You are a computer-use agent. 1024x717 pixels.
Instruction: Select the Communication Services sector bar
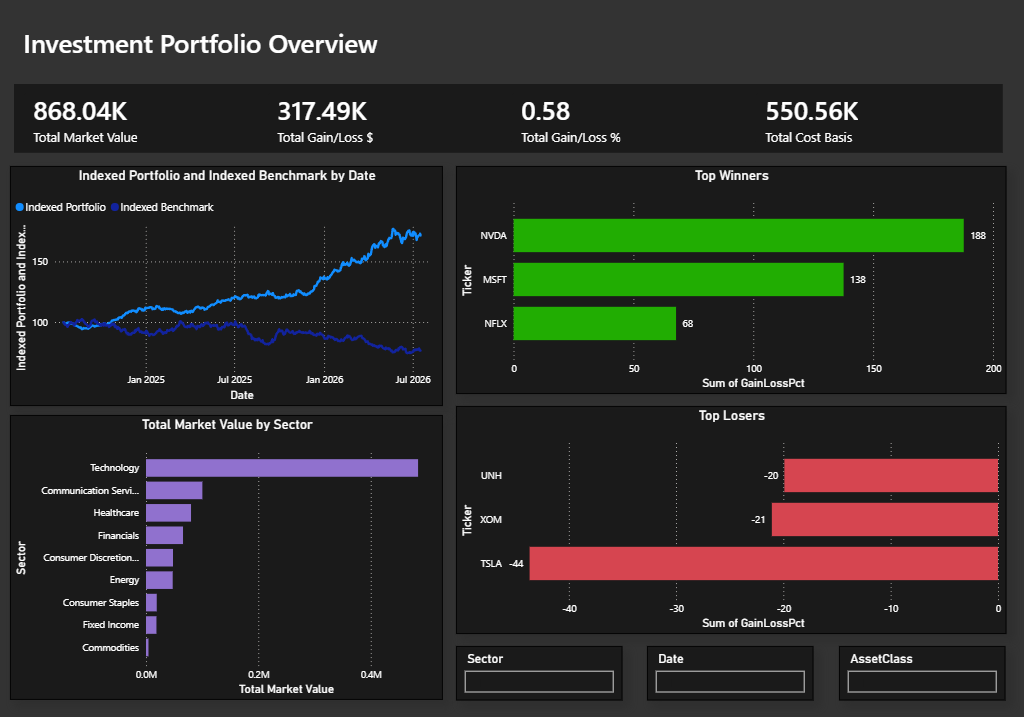[x=174, y=490]
